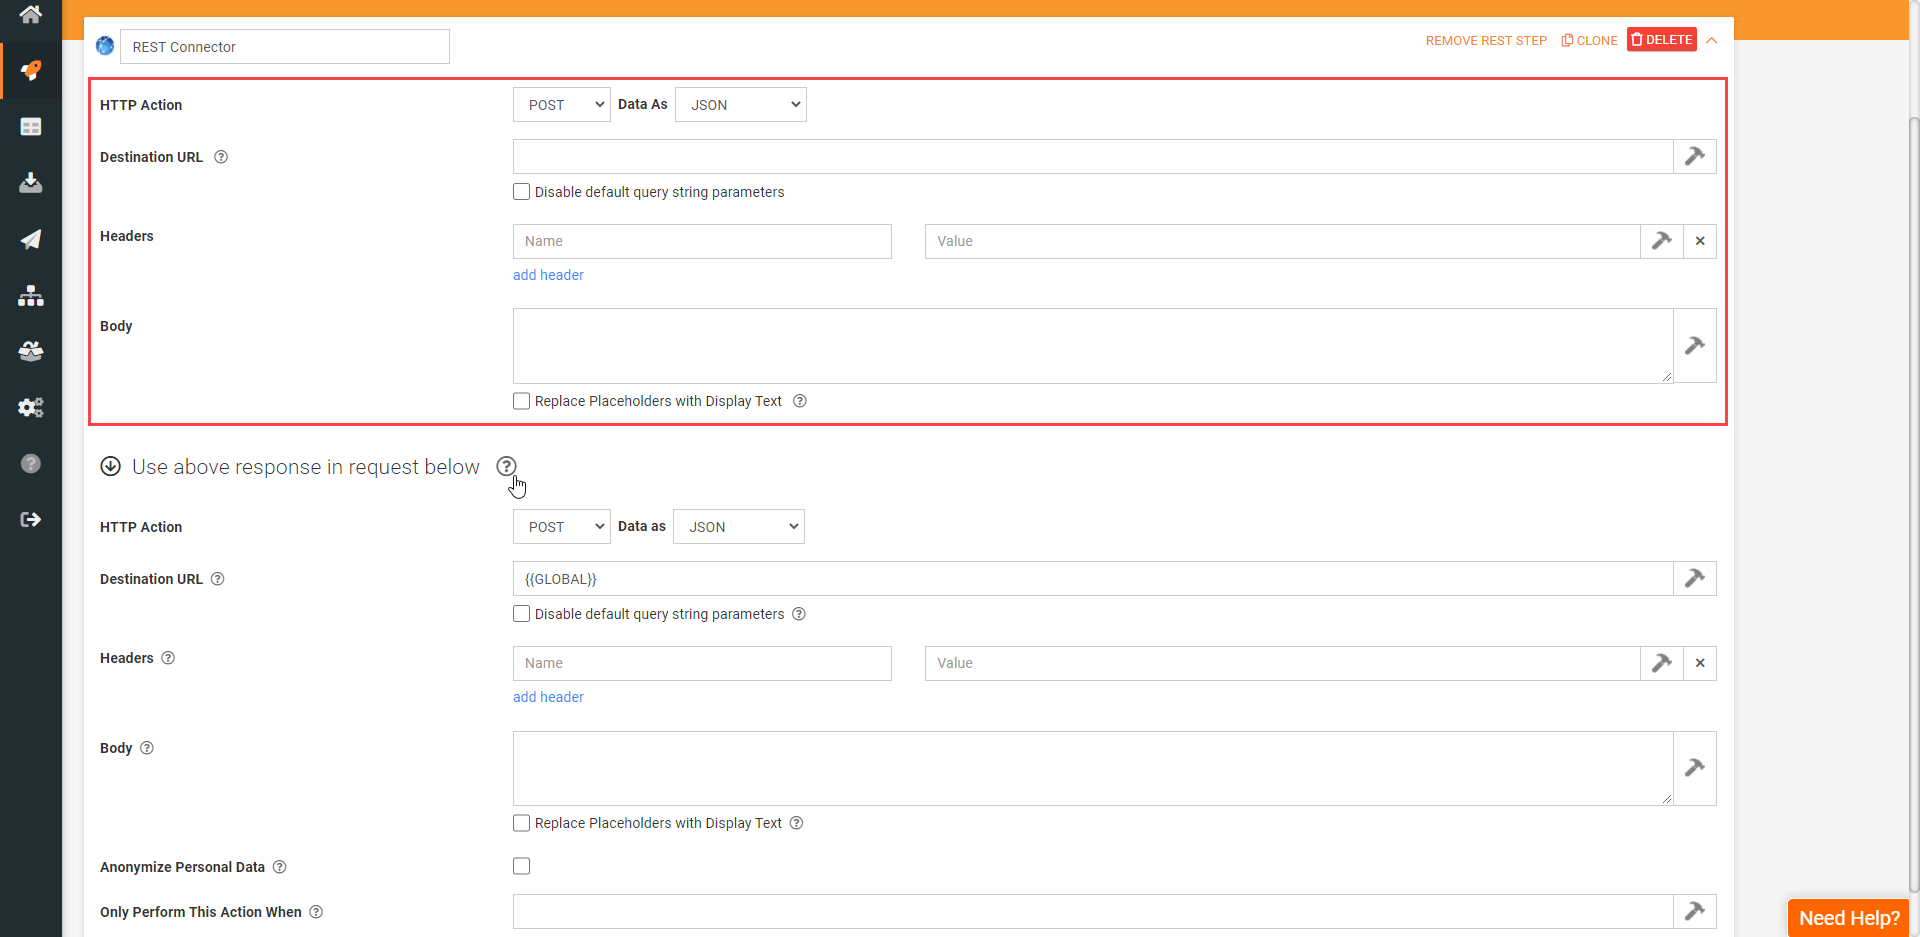
Task: Open placeholder hammer for Only Perform This Action When
Action: 1695,911
